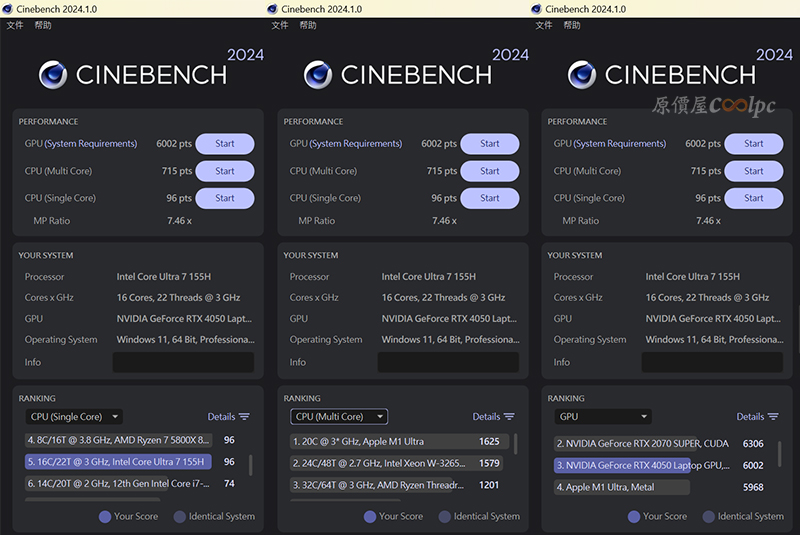Screen dimensions: 800x535
Task: Click the 715 pts score in right window
Action: pos(706,171)
